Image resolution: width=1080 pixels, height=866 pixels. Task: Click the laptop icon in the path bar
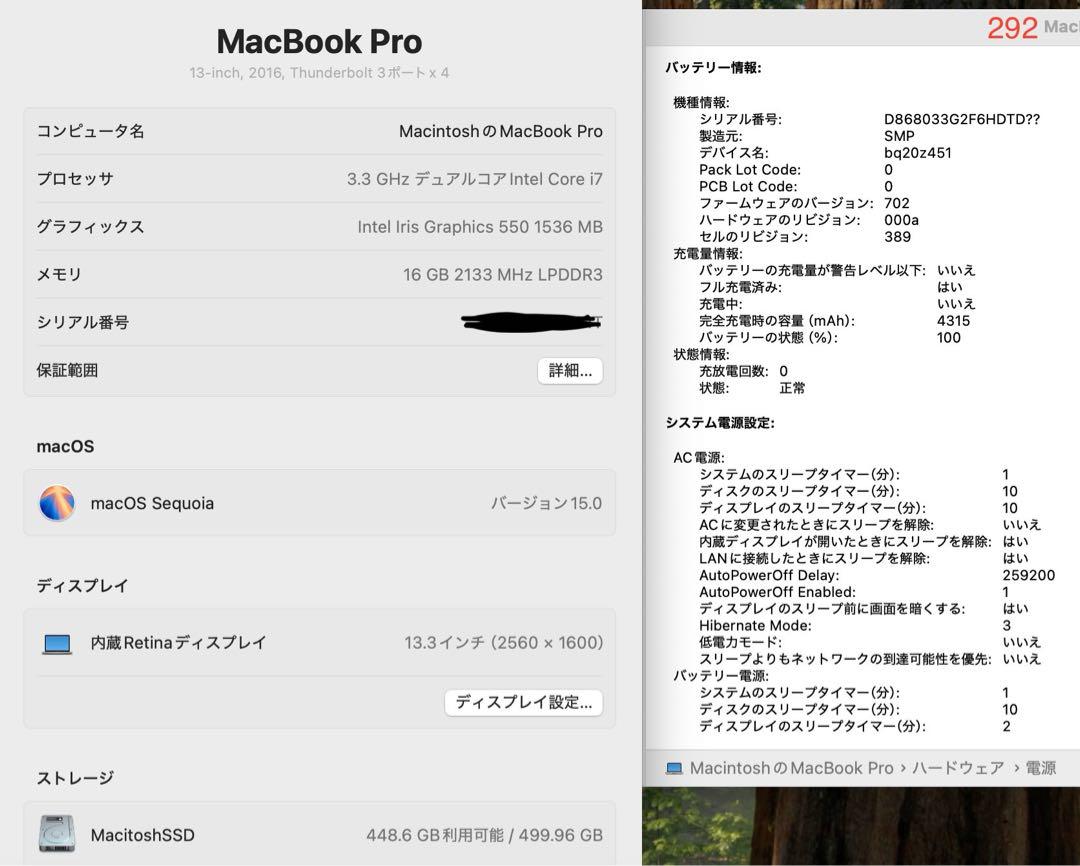coord(674,768)
